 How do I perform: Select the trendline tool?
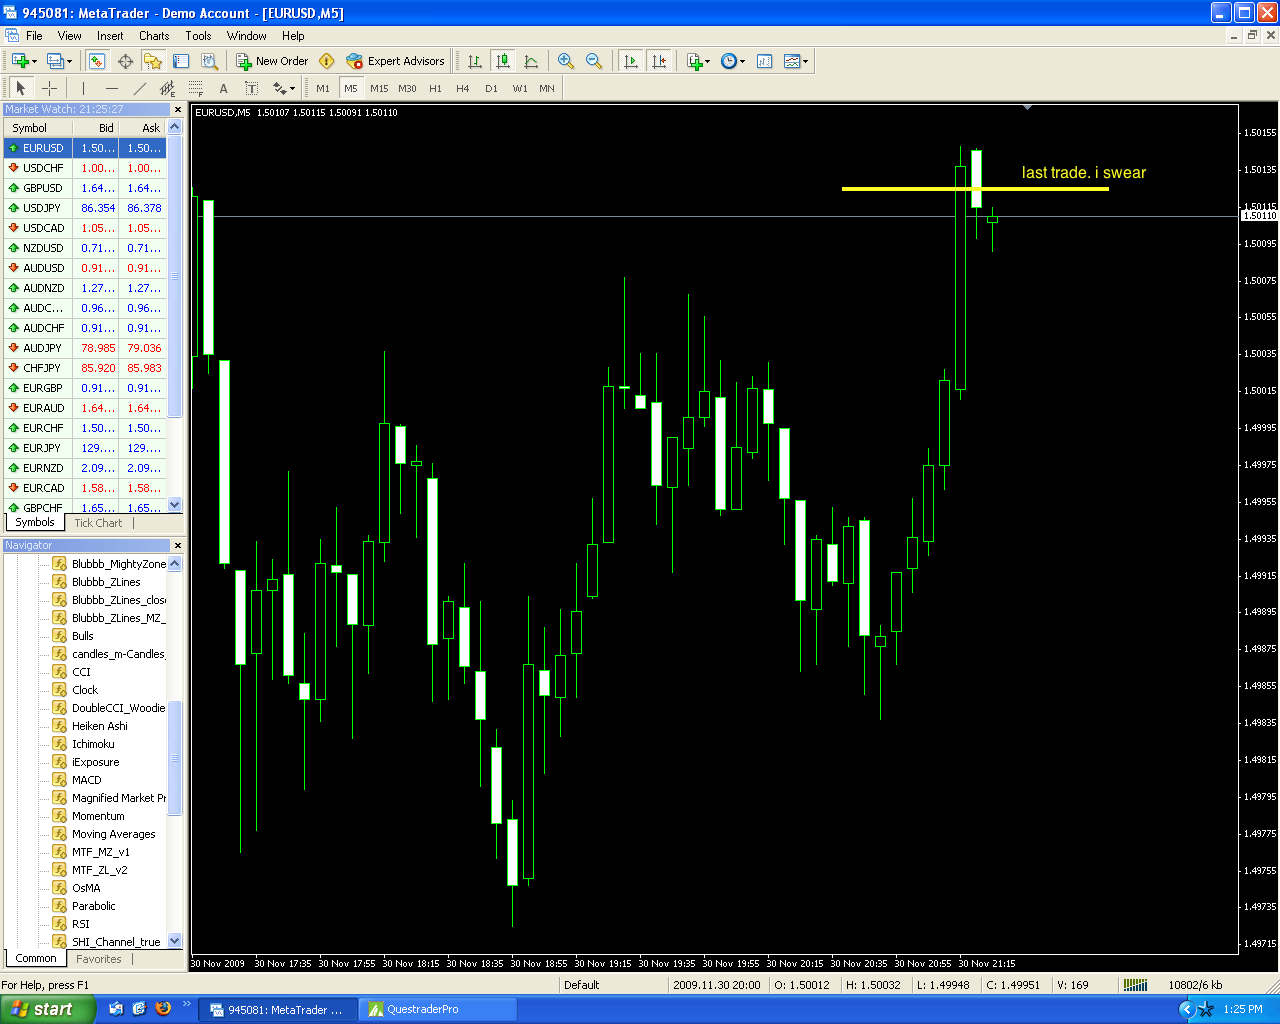point(140,88)
